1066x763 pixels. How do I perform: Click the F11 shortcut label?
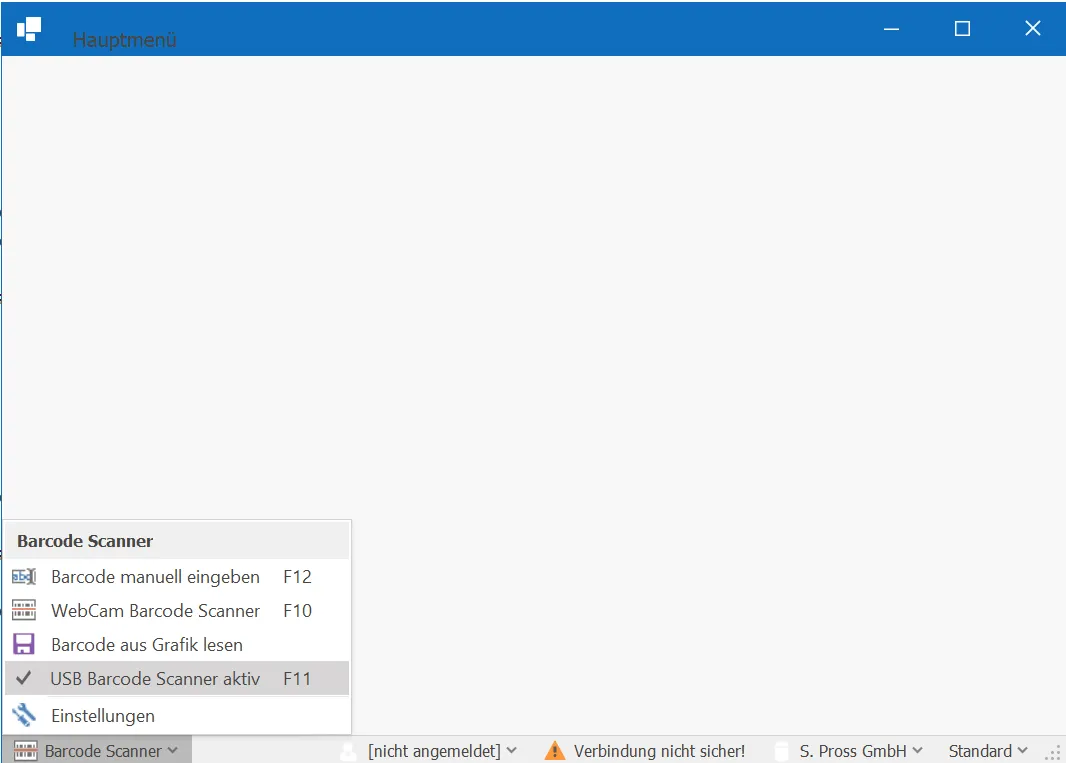(x=297, y=679)
